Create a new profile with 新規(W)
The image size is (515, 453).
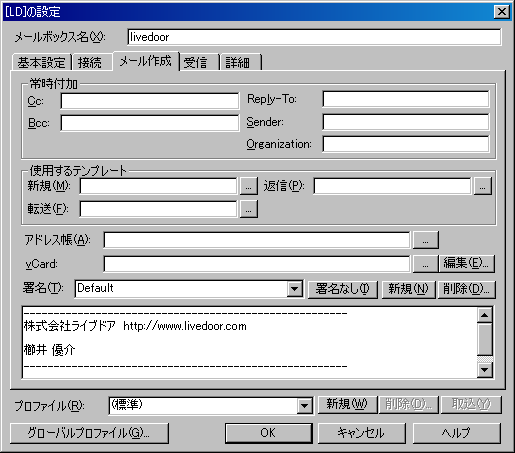(x=347, y=405)
